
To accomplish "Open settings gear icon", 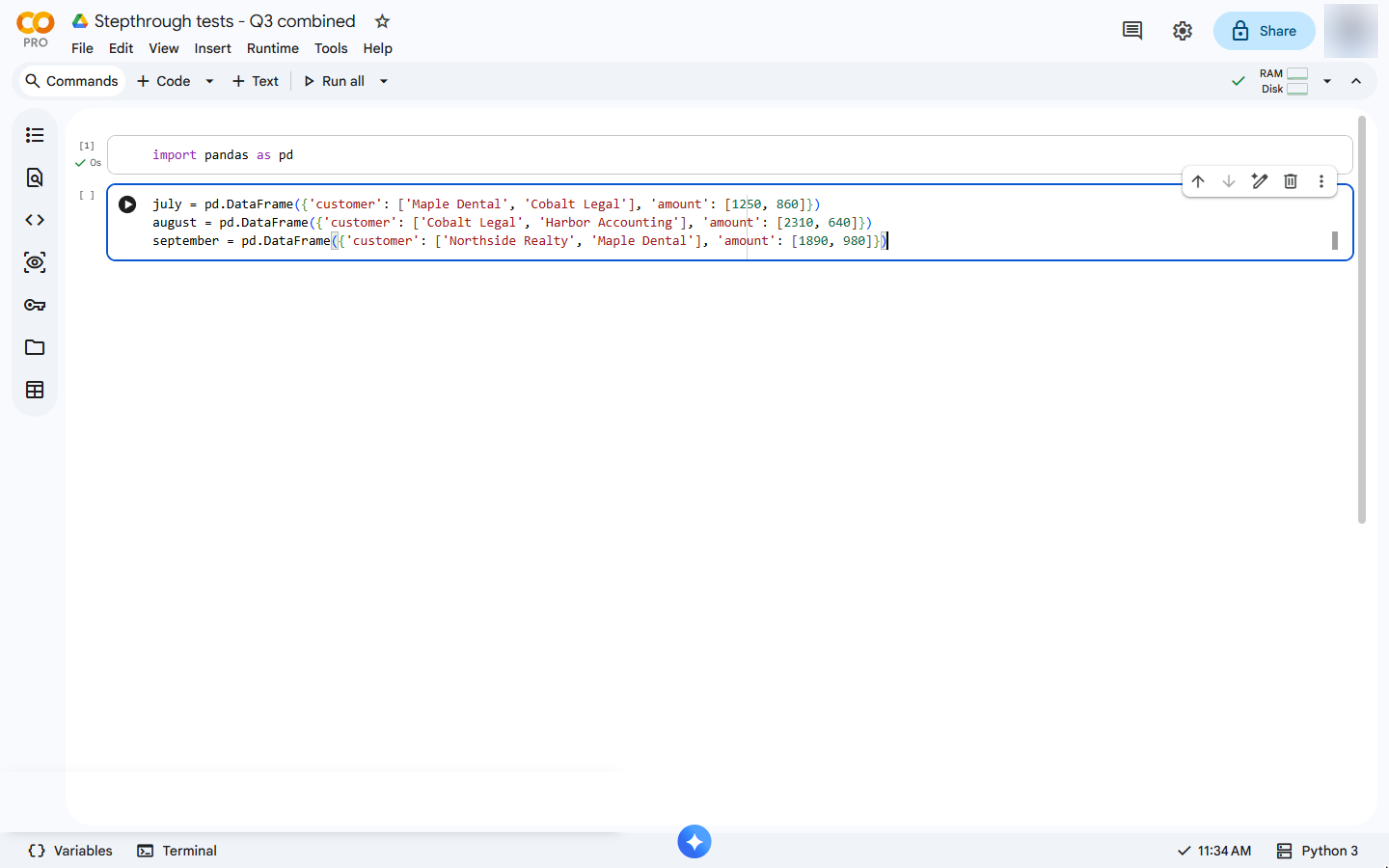I will 1182,31.
